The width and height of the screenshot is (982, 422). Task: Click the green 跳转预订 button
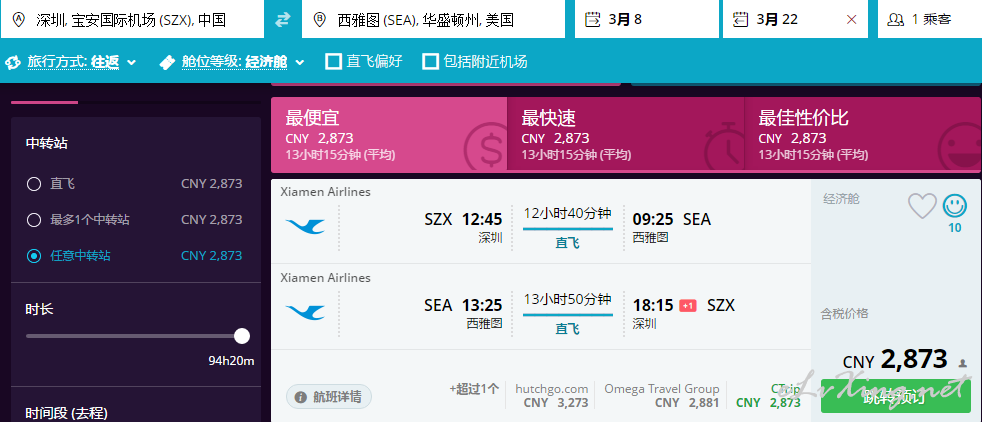point(896,396)
